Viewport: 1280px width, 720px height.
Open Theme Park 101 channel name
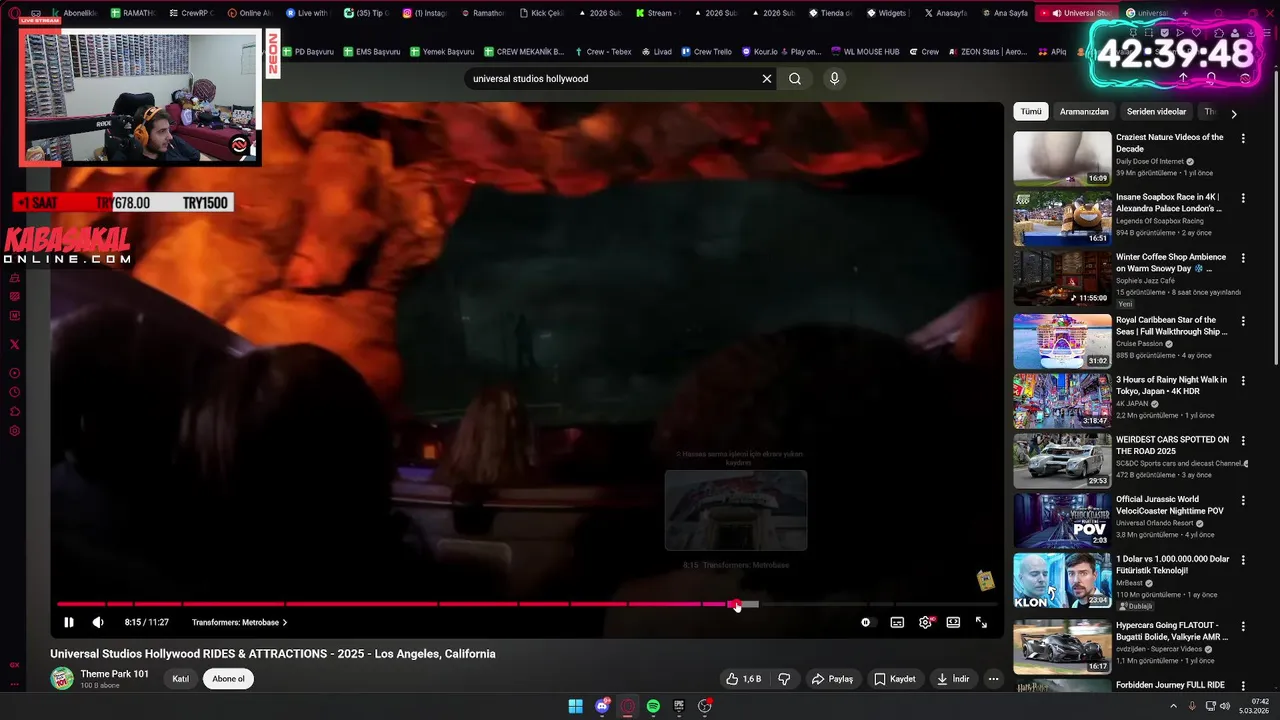click(115, 674)
